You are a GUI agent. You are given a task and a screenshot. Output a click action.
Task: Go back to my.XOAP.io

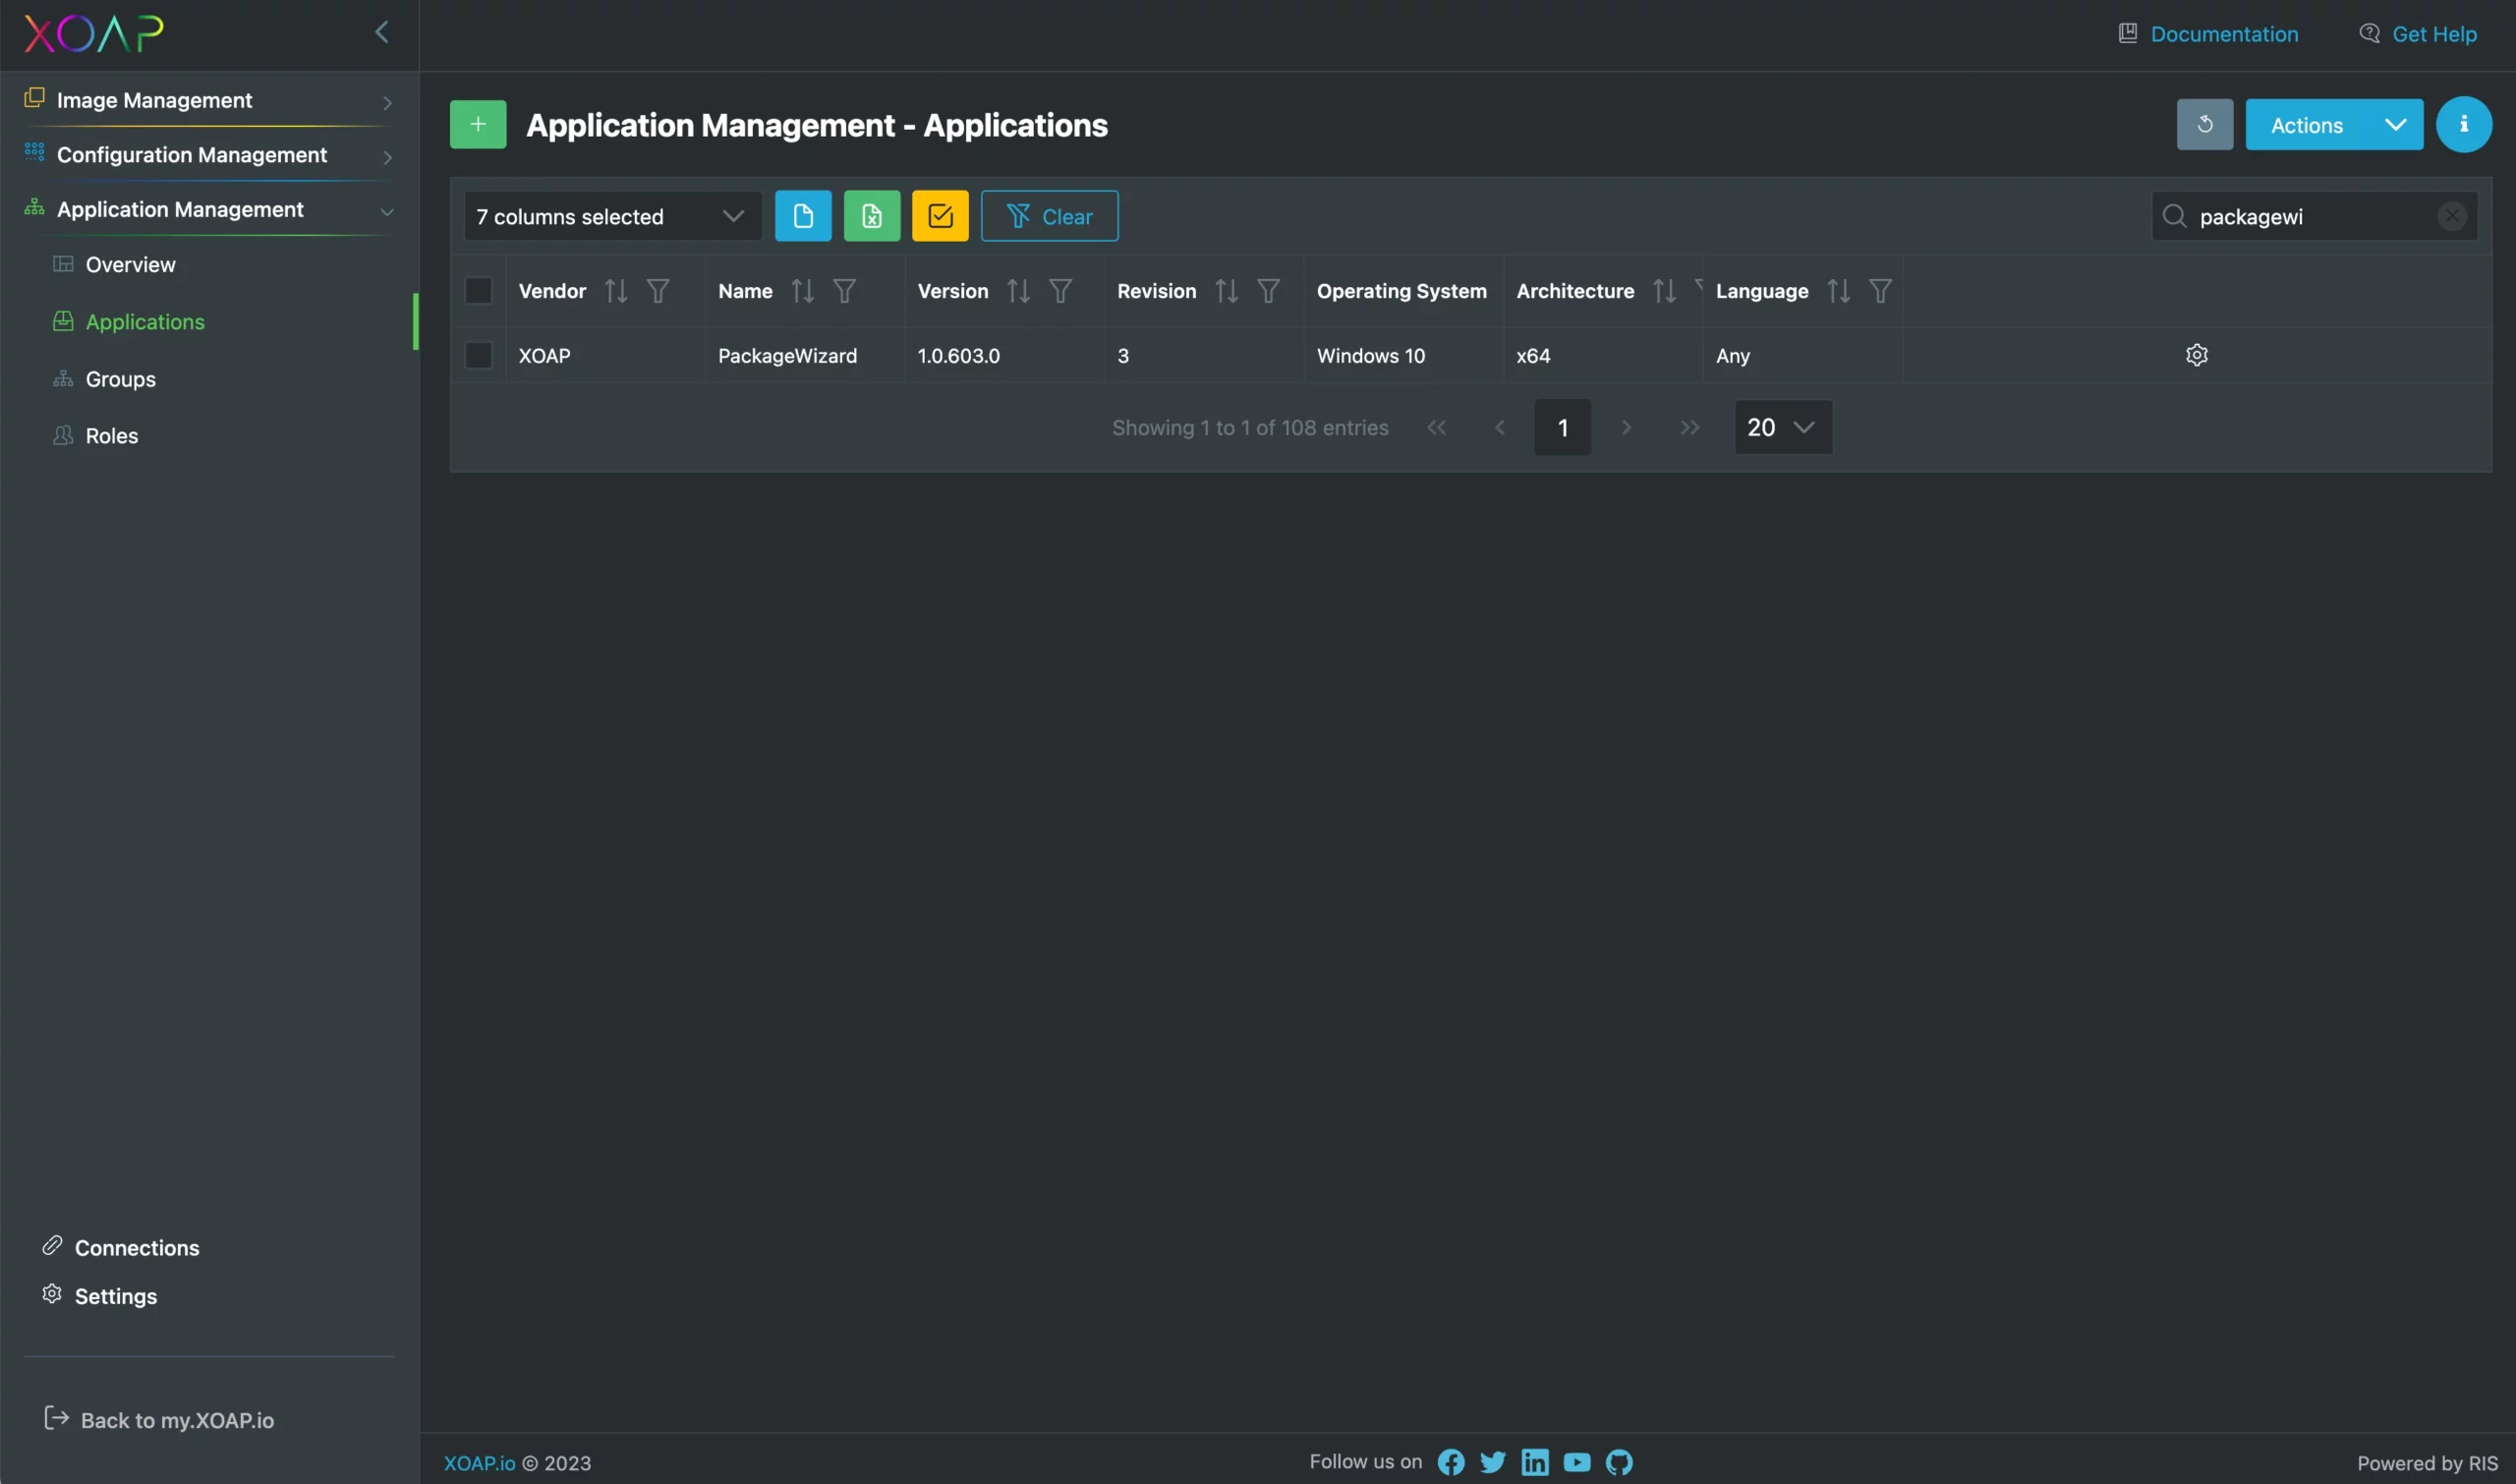point(160,1419)
